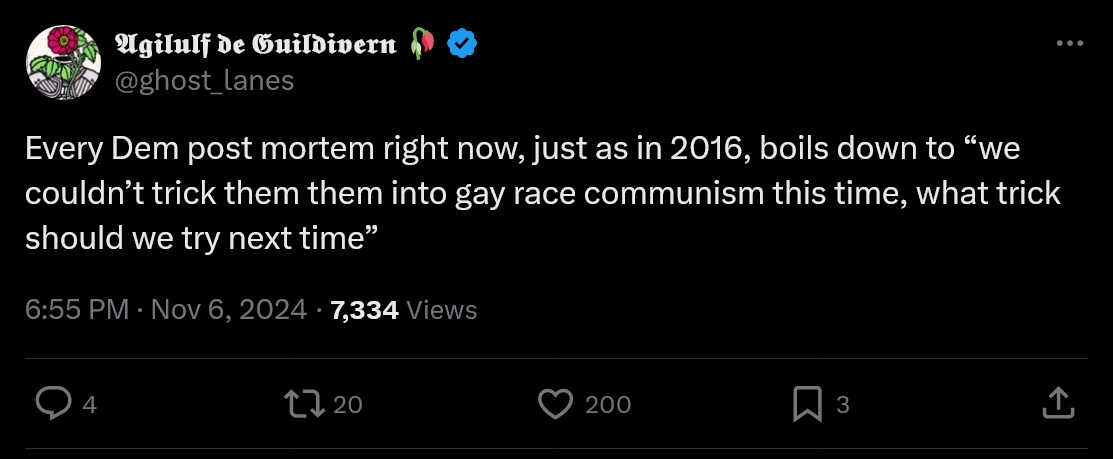Bookmark the tweet with the bookmark icon
1113x459 pixels.
click(x=806, y=403)
